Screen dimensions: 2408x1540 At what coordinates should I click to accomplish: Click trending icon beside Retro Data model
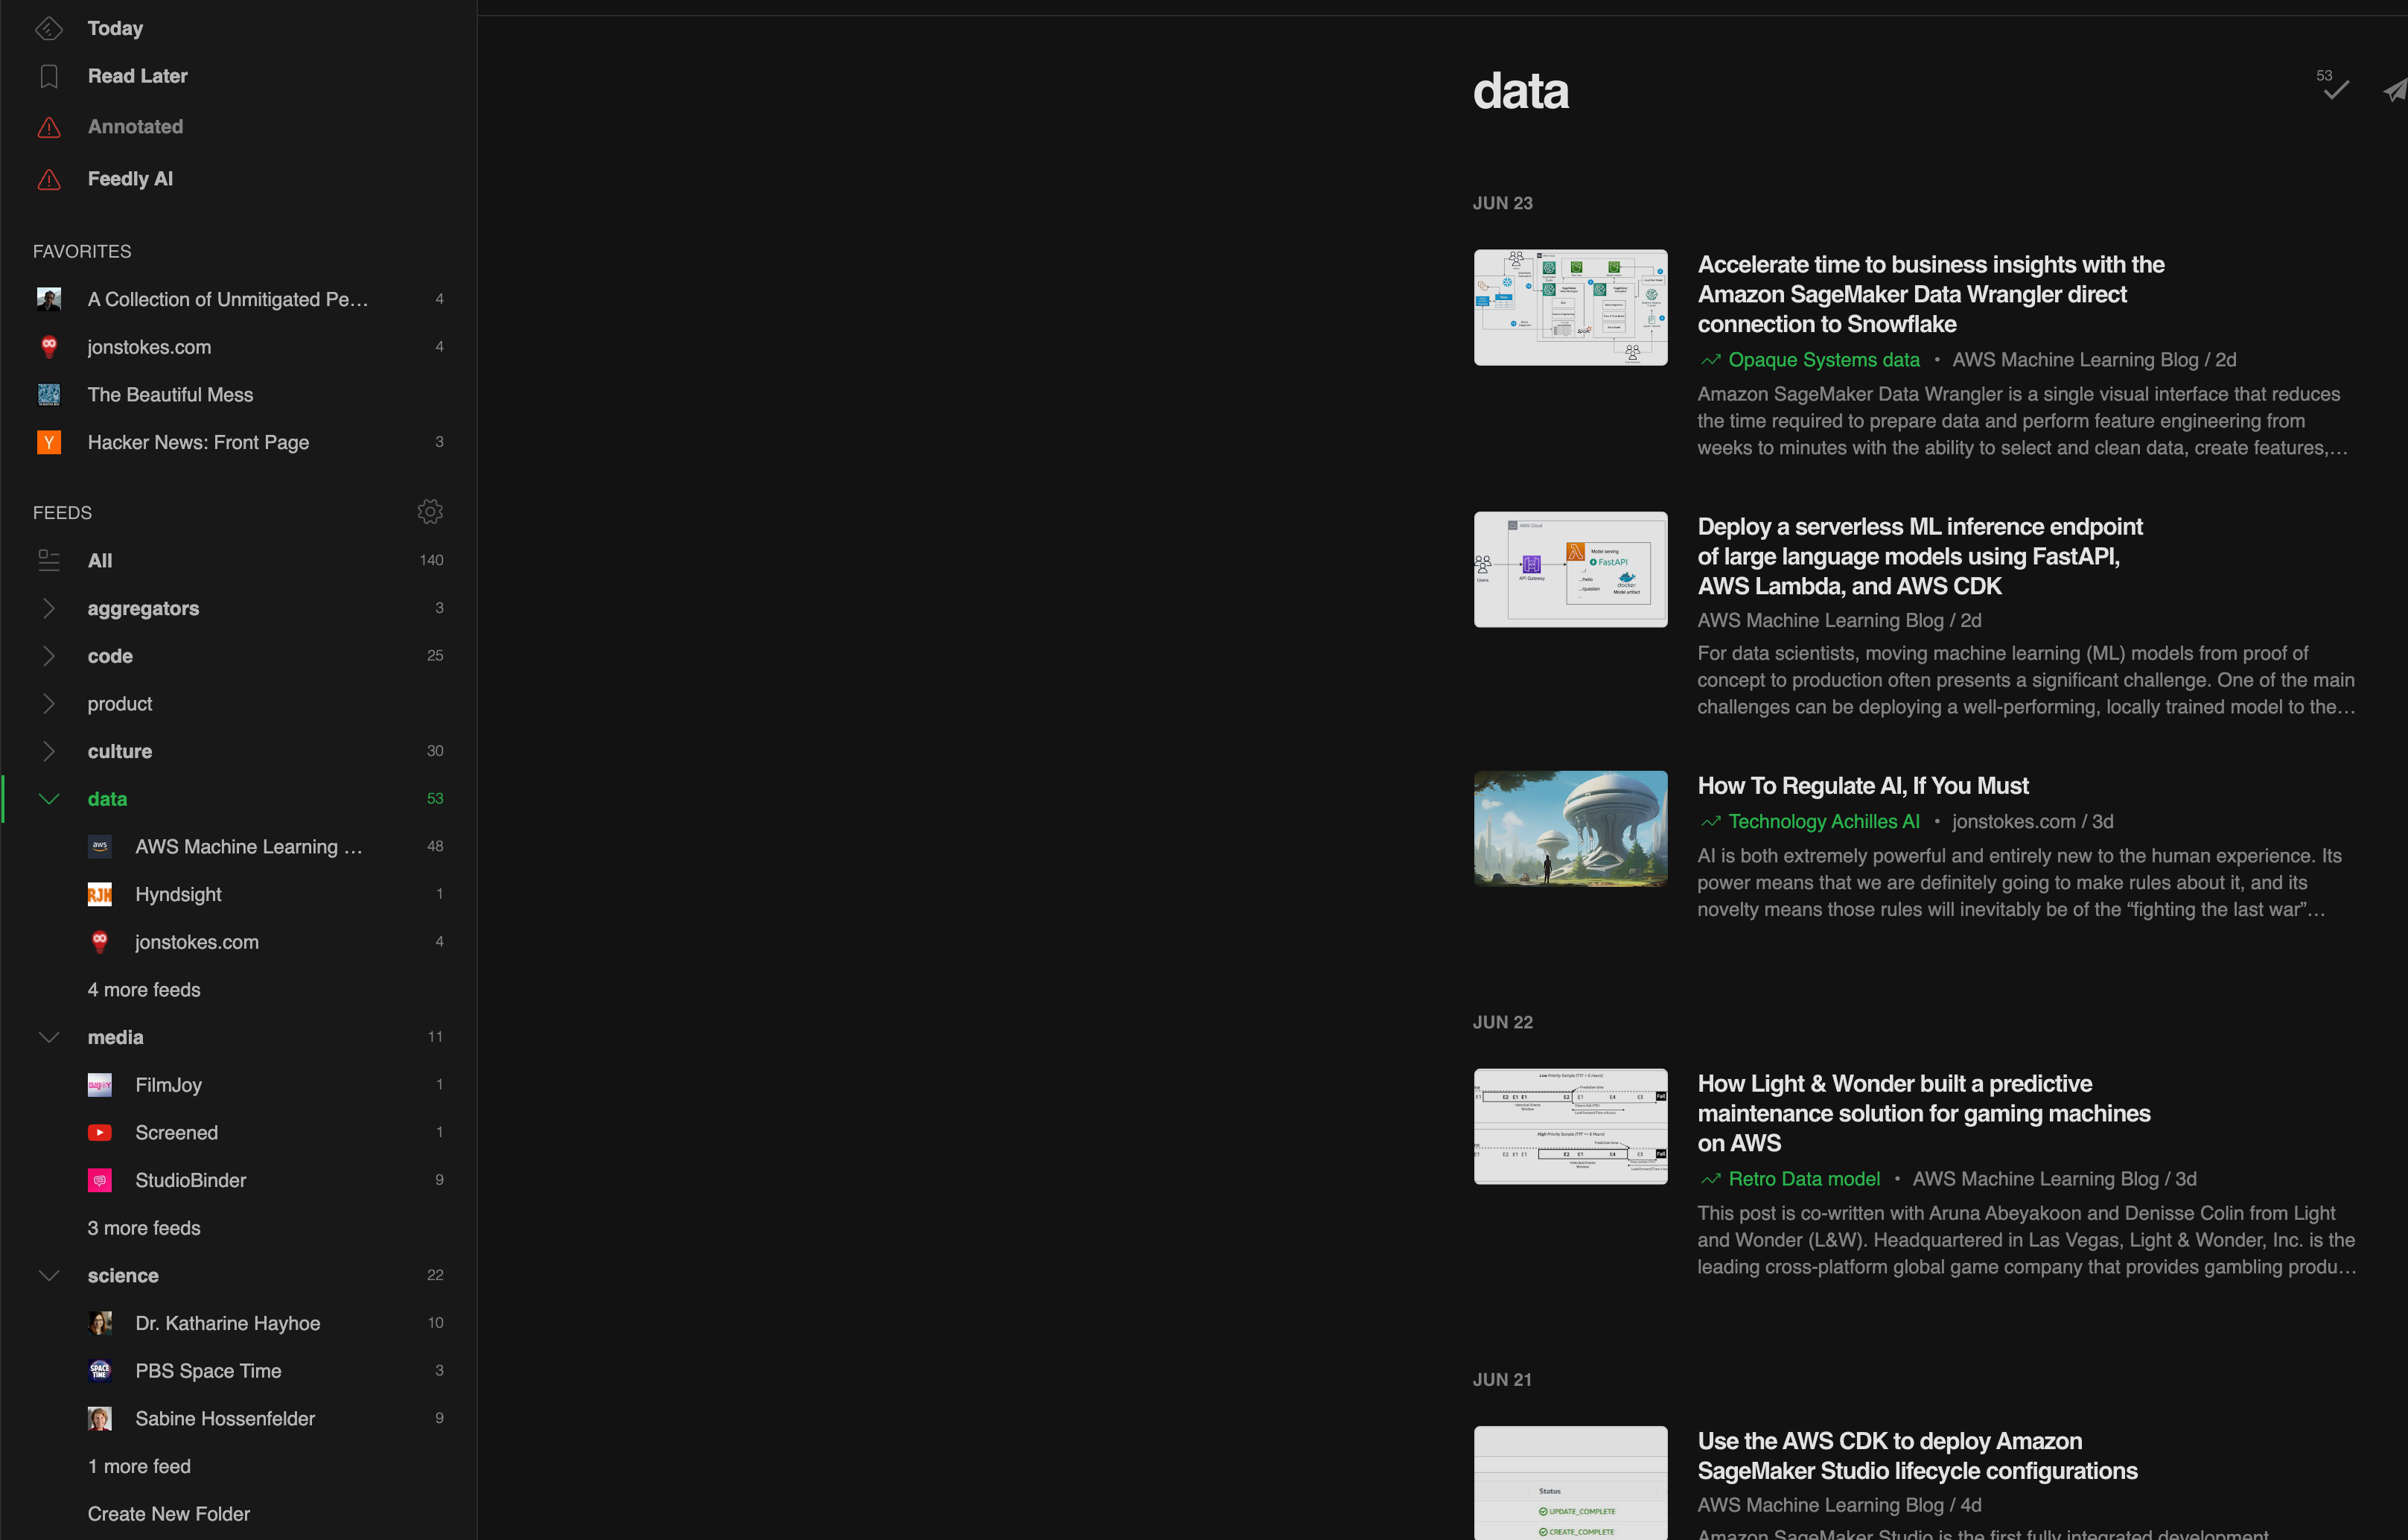1710,1179
